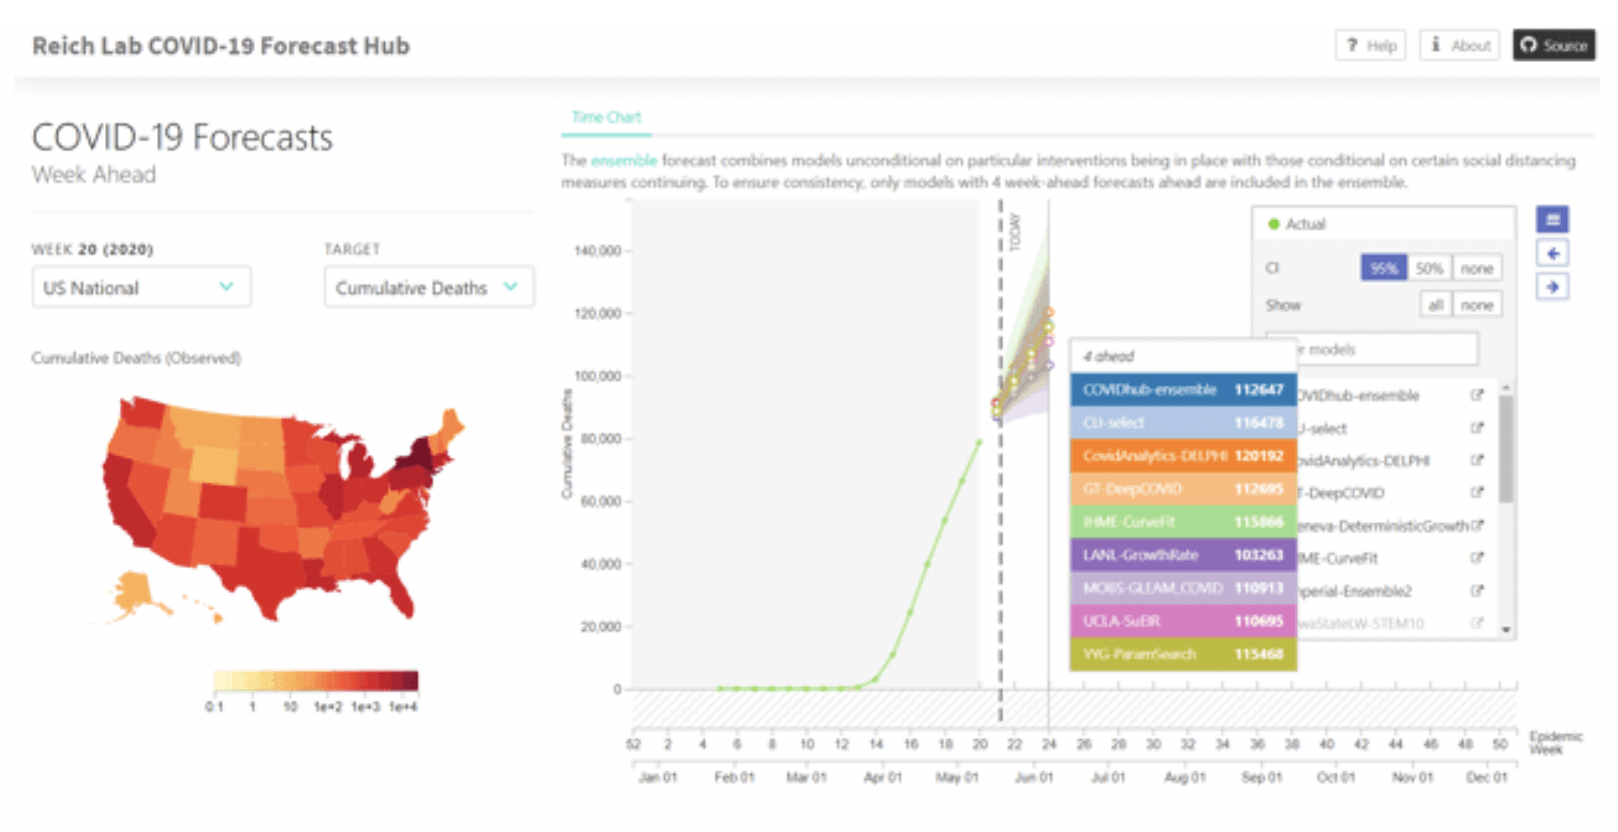Screen dimensions: 1618x832
Task: Click the COVIDhub-ensemble 112647 tooltip row
Action: (x=1183, y=390)
